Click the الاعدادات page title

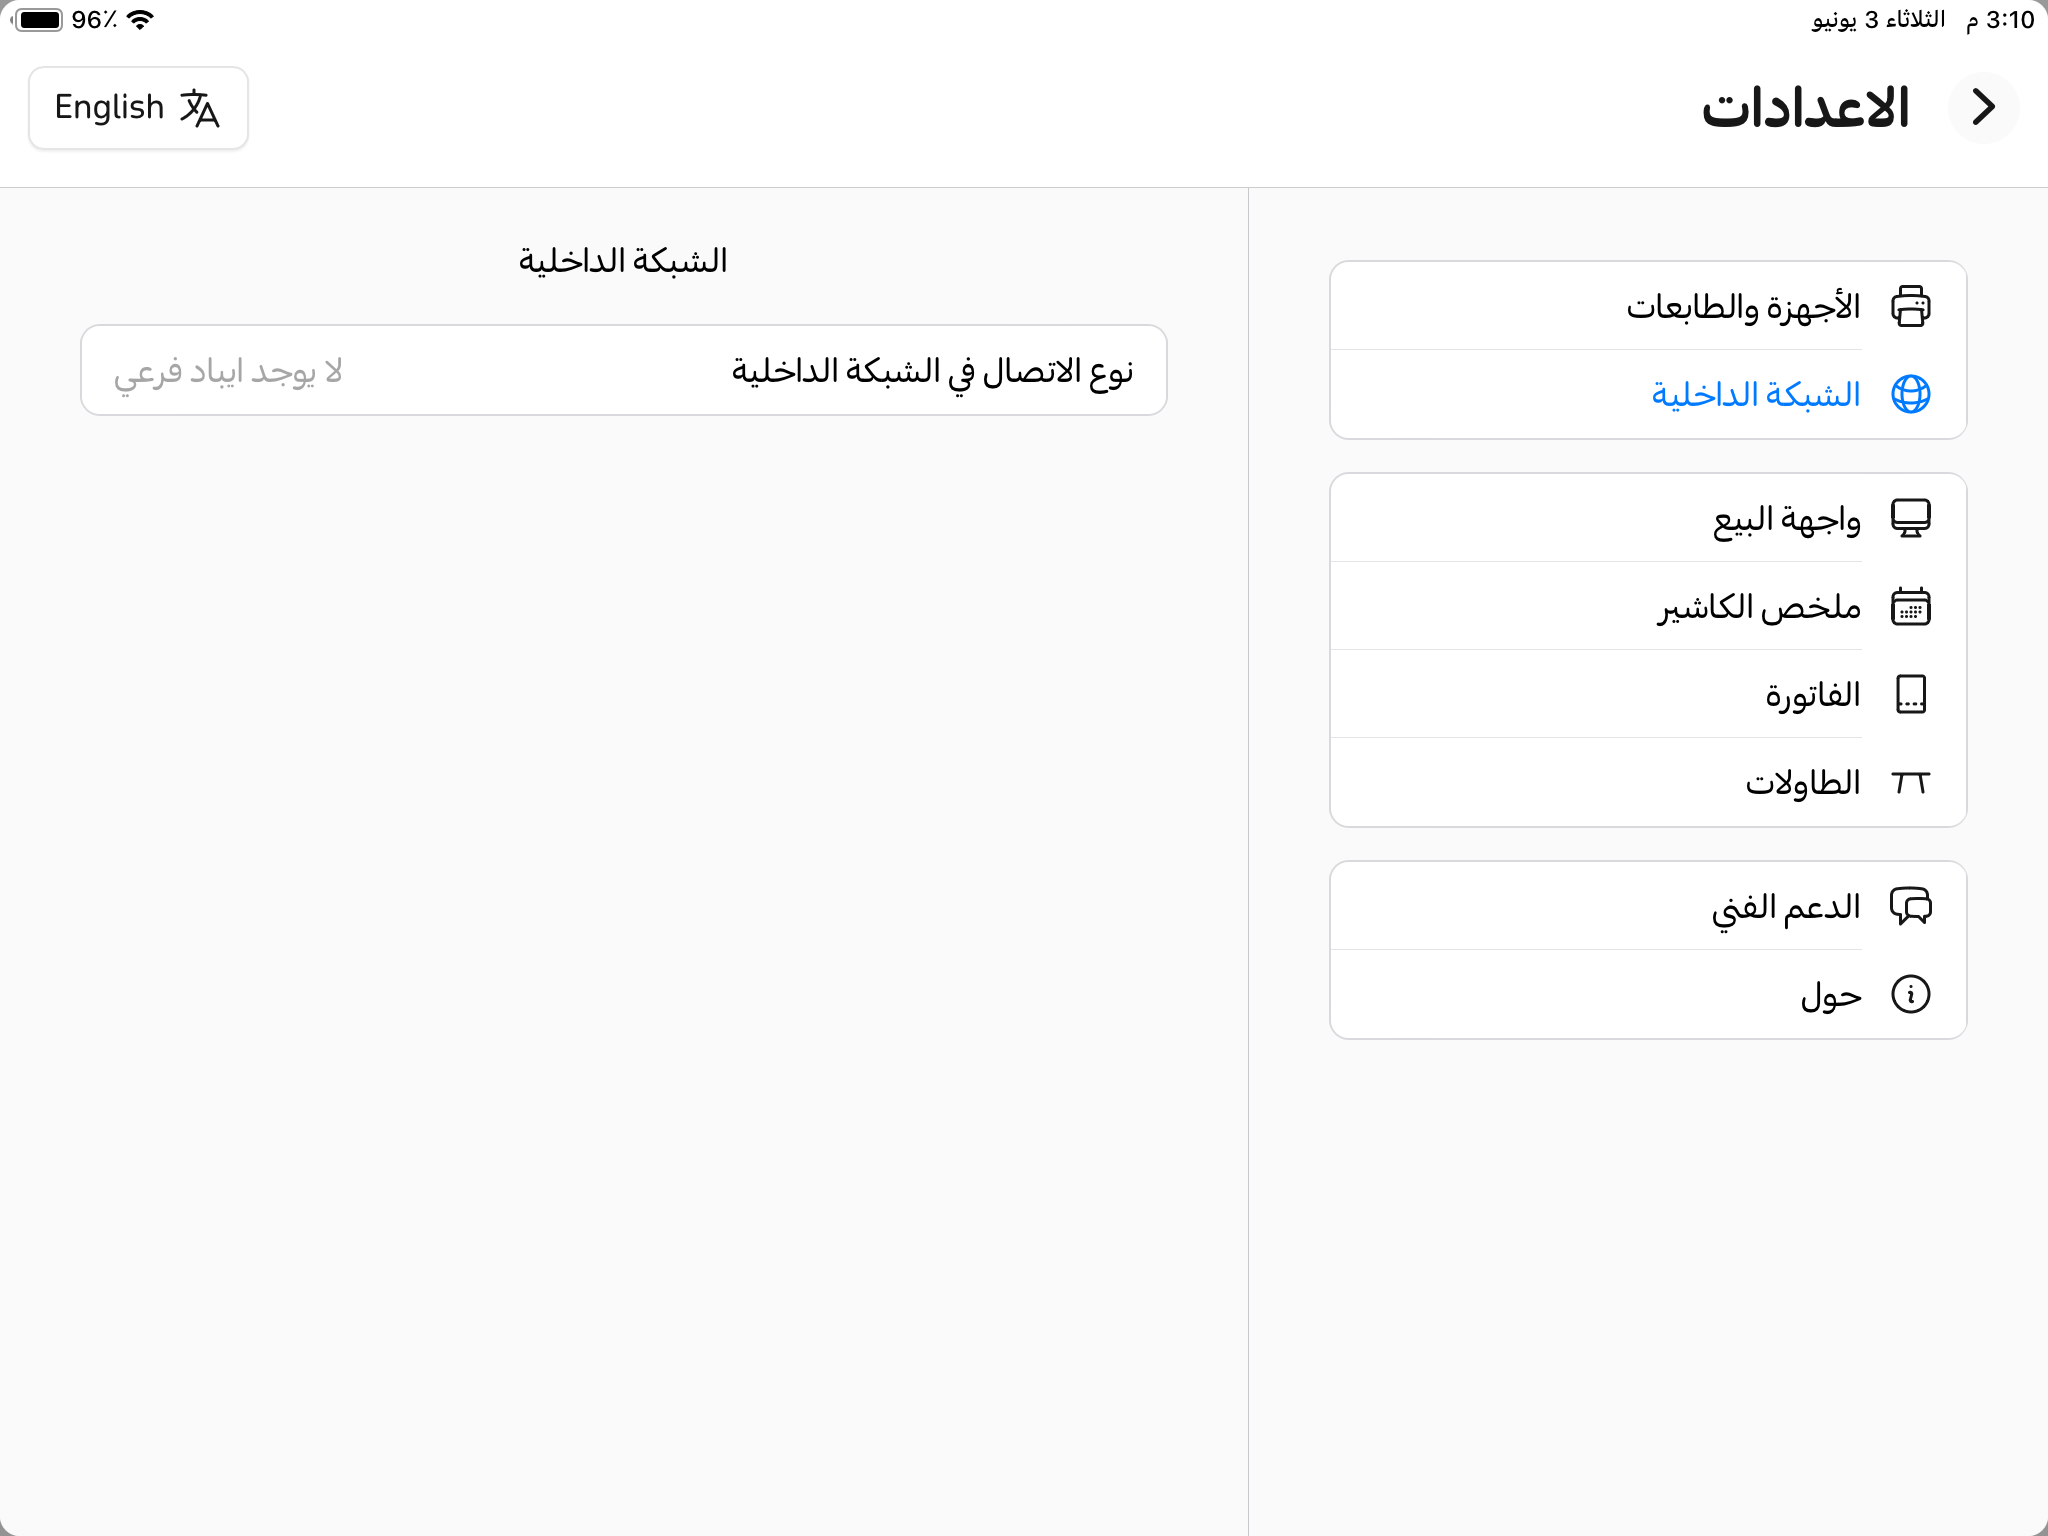coord(1806,108)
